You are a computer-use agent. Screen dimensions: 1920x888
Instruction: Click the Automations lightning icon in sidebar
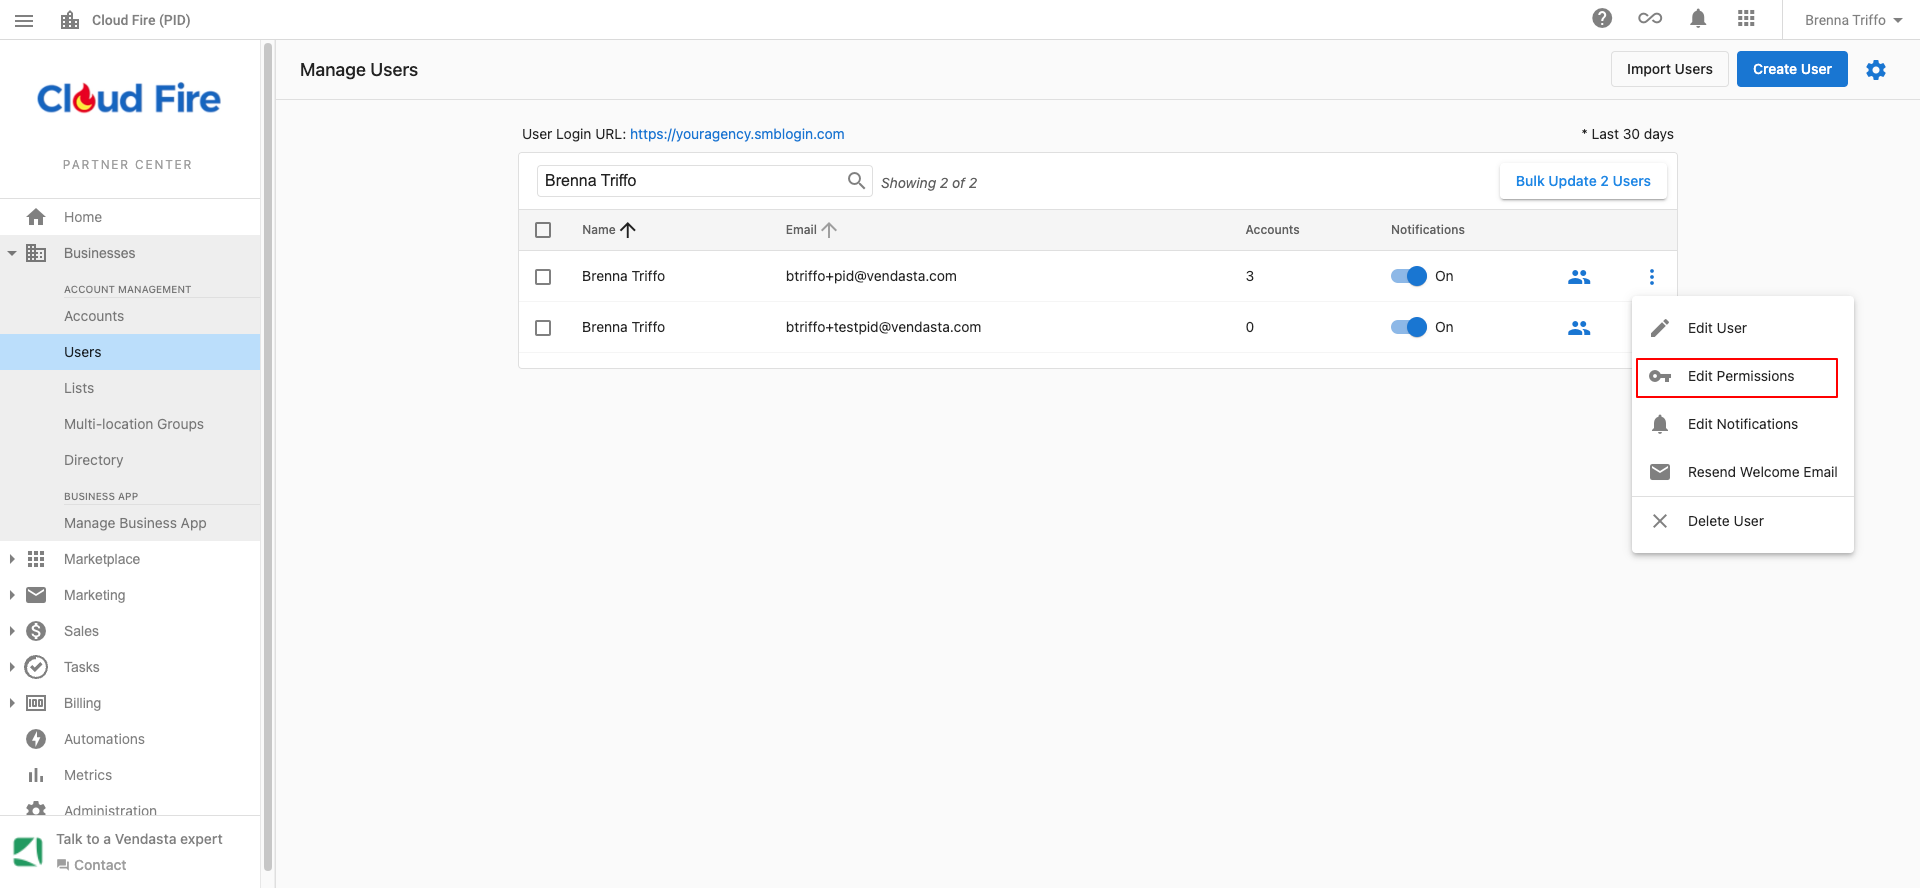click(36, 739)
